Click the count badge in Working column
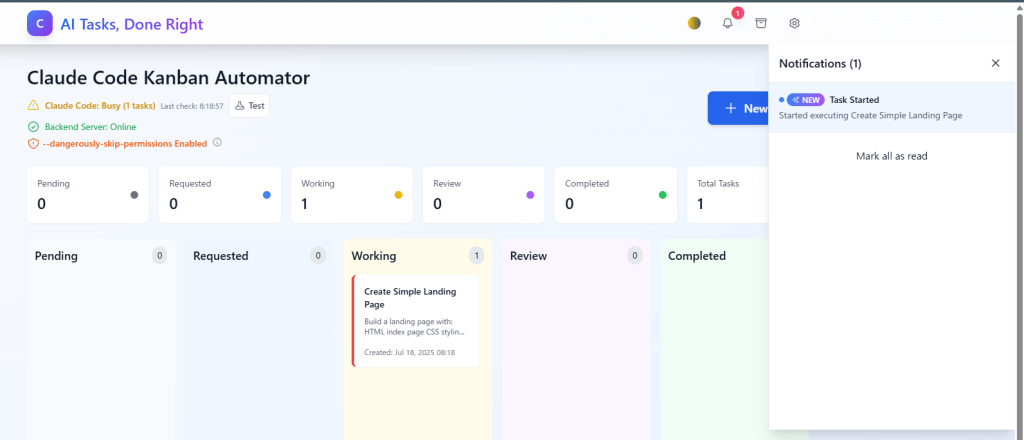The image size is (1024, 440). point(476,256)
